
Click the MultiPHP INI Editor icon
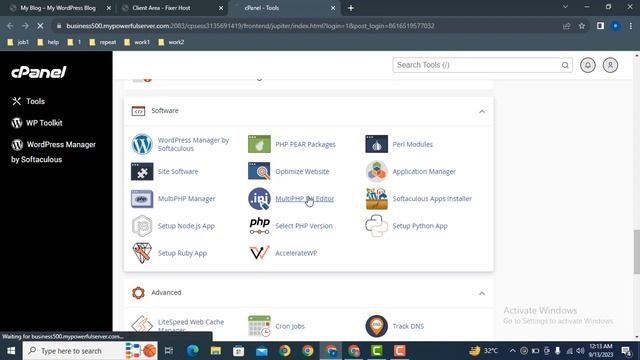259,199
